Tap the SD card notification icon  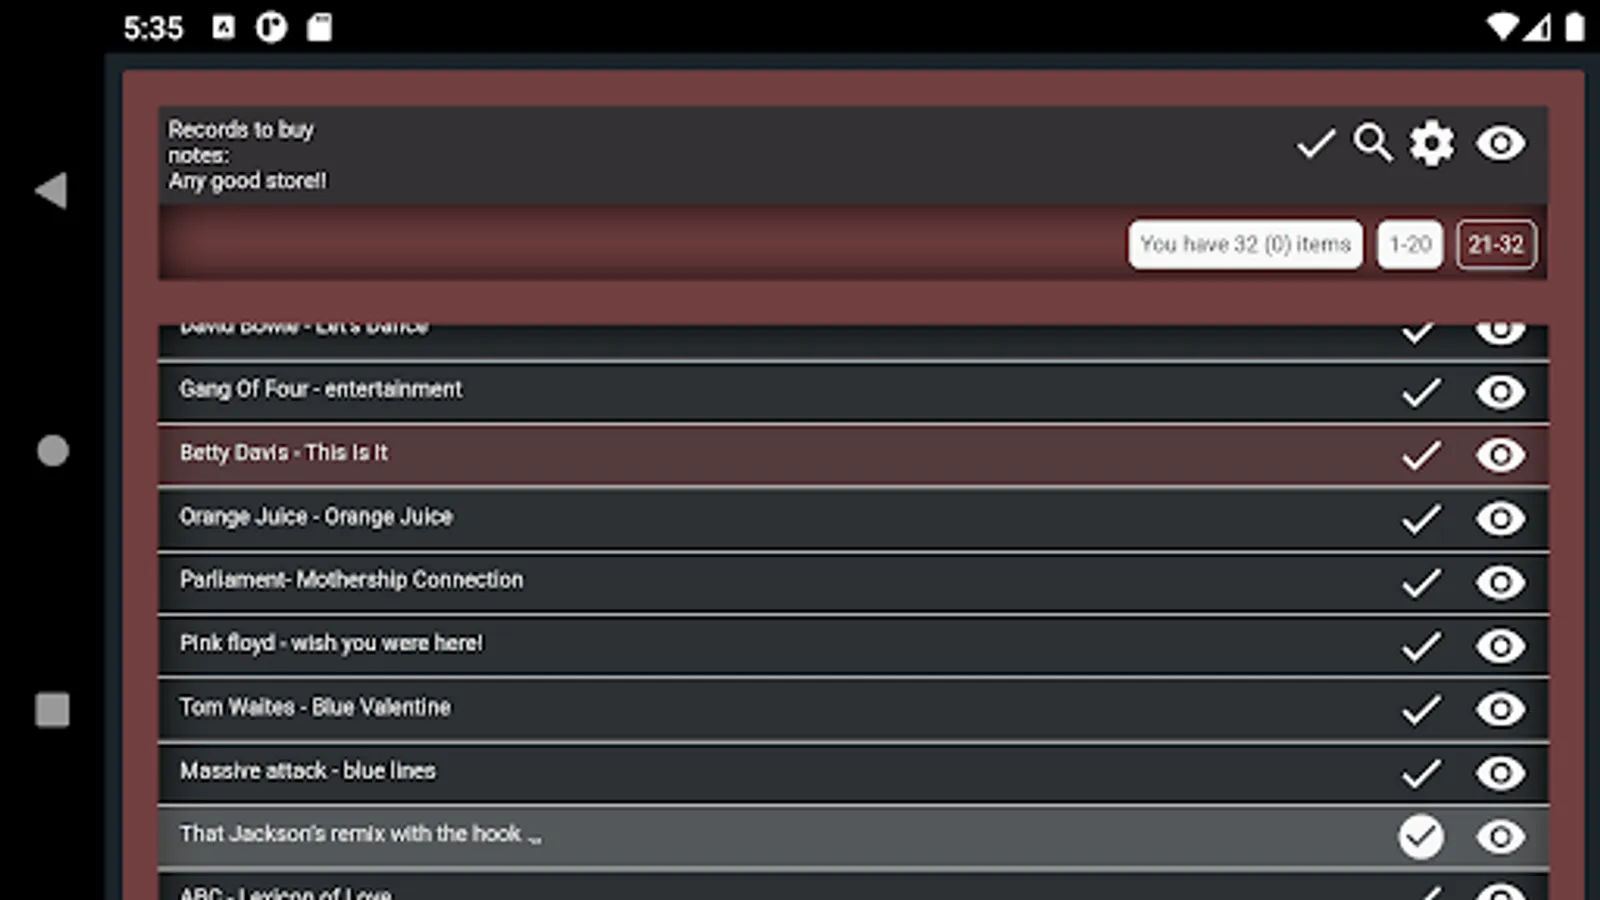click(x=319, y=27)
